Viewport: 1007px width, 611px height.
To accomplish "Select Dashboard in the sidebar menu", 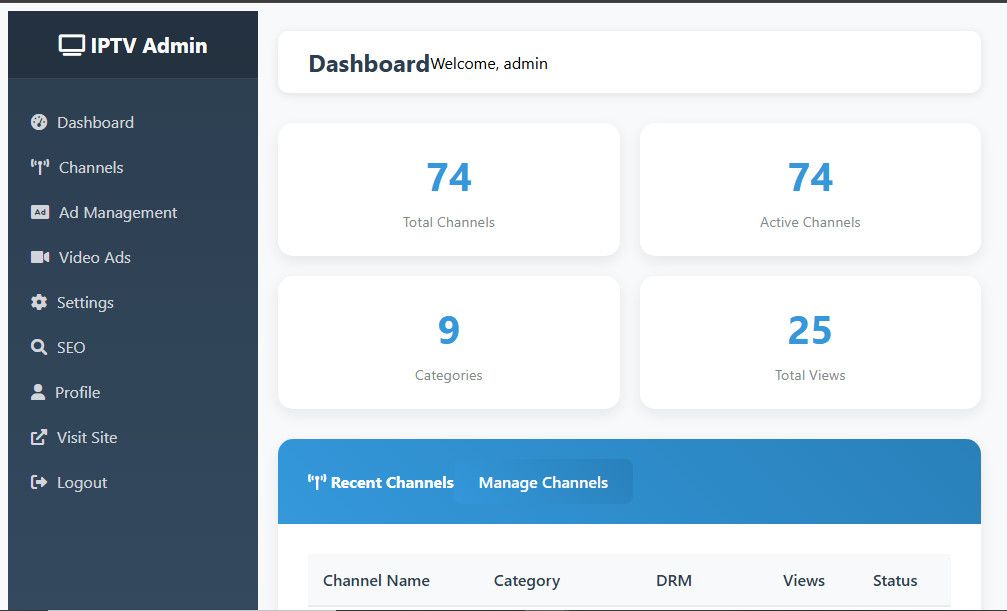I will (x=95, y=122).
